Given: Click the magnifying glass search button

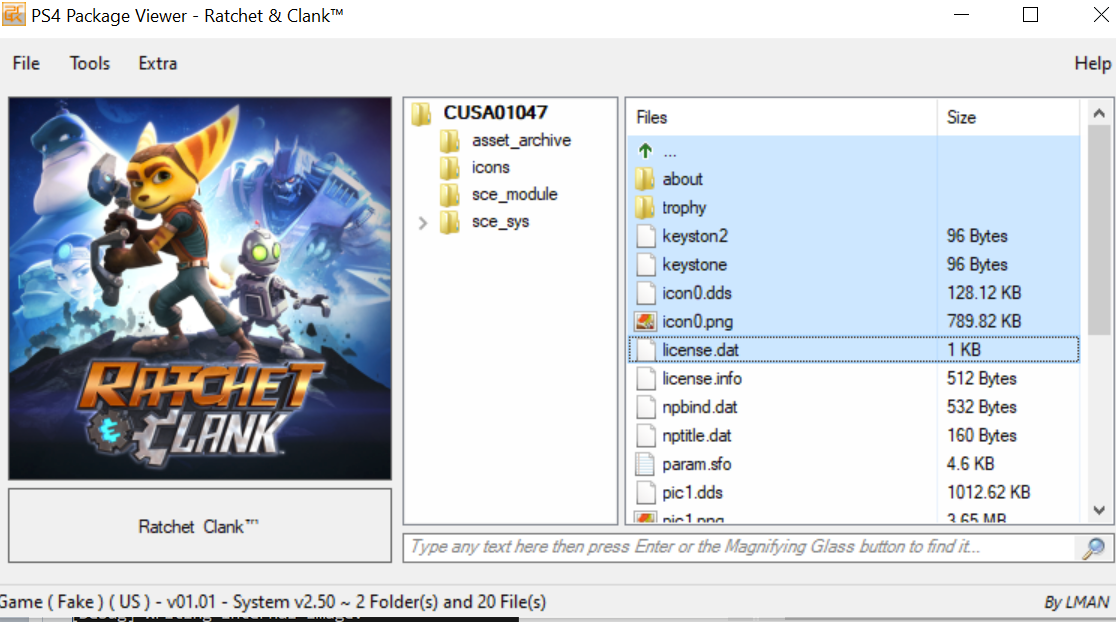Looking at the screenshot, I should (1094, 547).
